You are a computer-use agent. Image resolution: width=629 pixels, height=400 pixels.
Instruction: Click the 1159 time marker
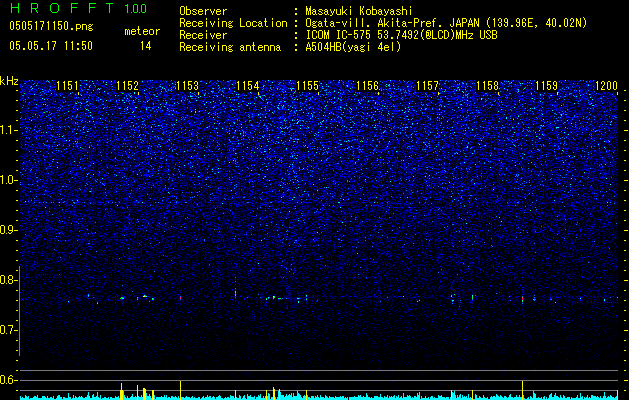click(548, 85)
